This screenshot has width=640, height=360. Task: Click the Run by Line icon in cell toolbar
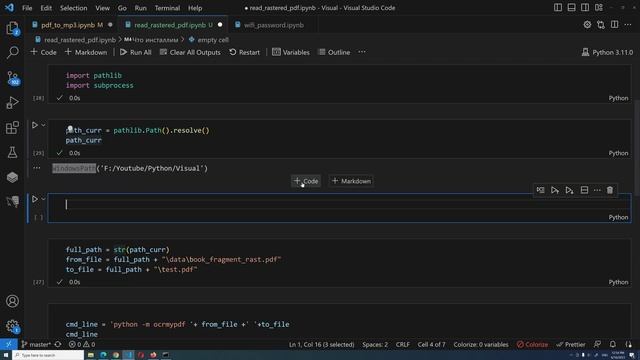(x=540, y=190)
